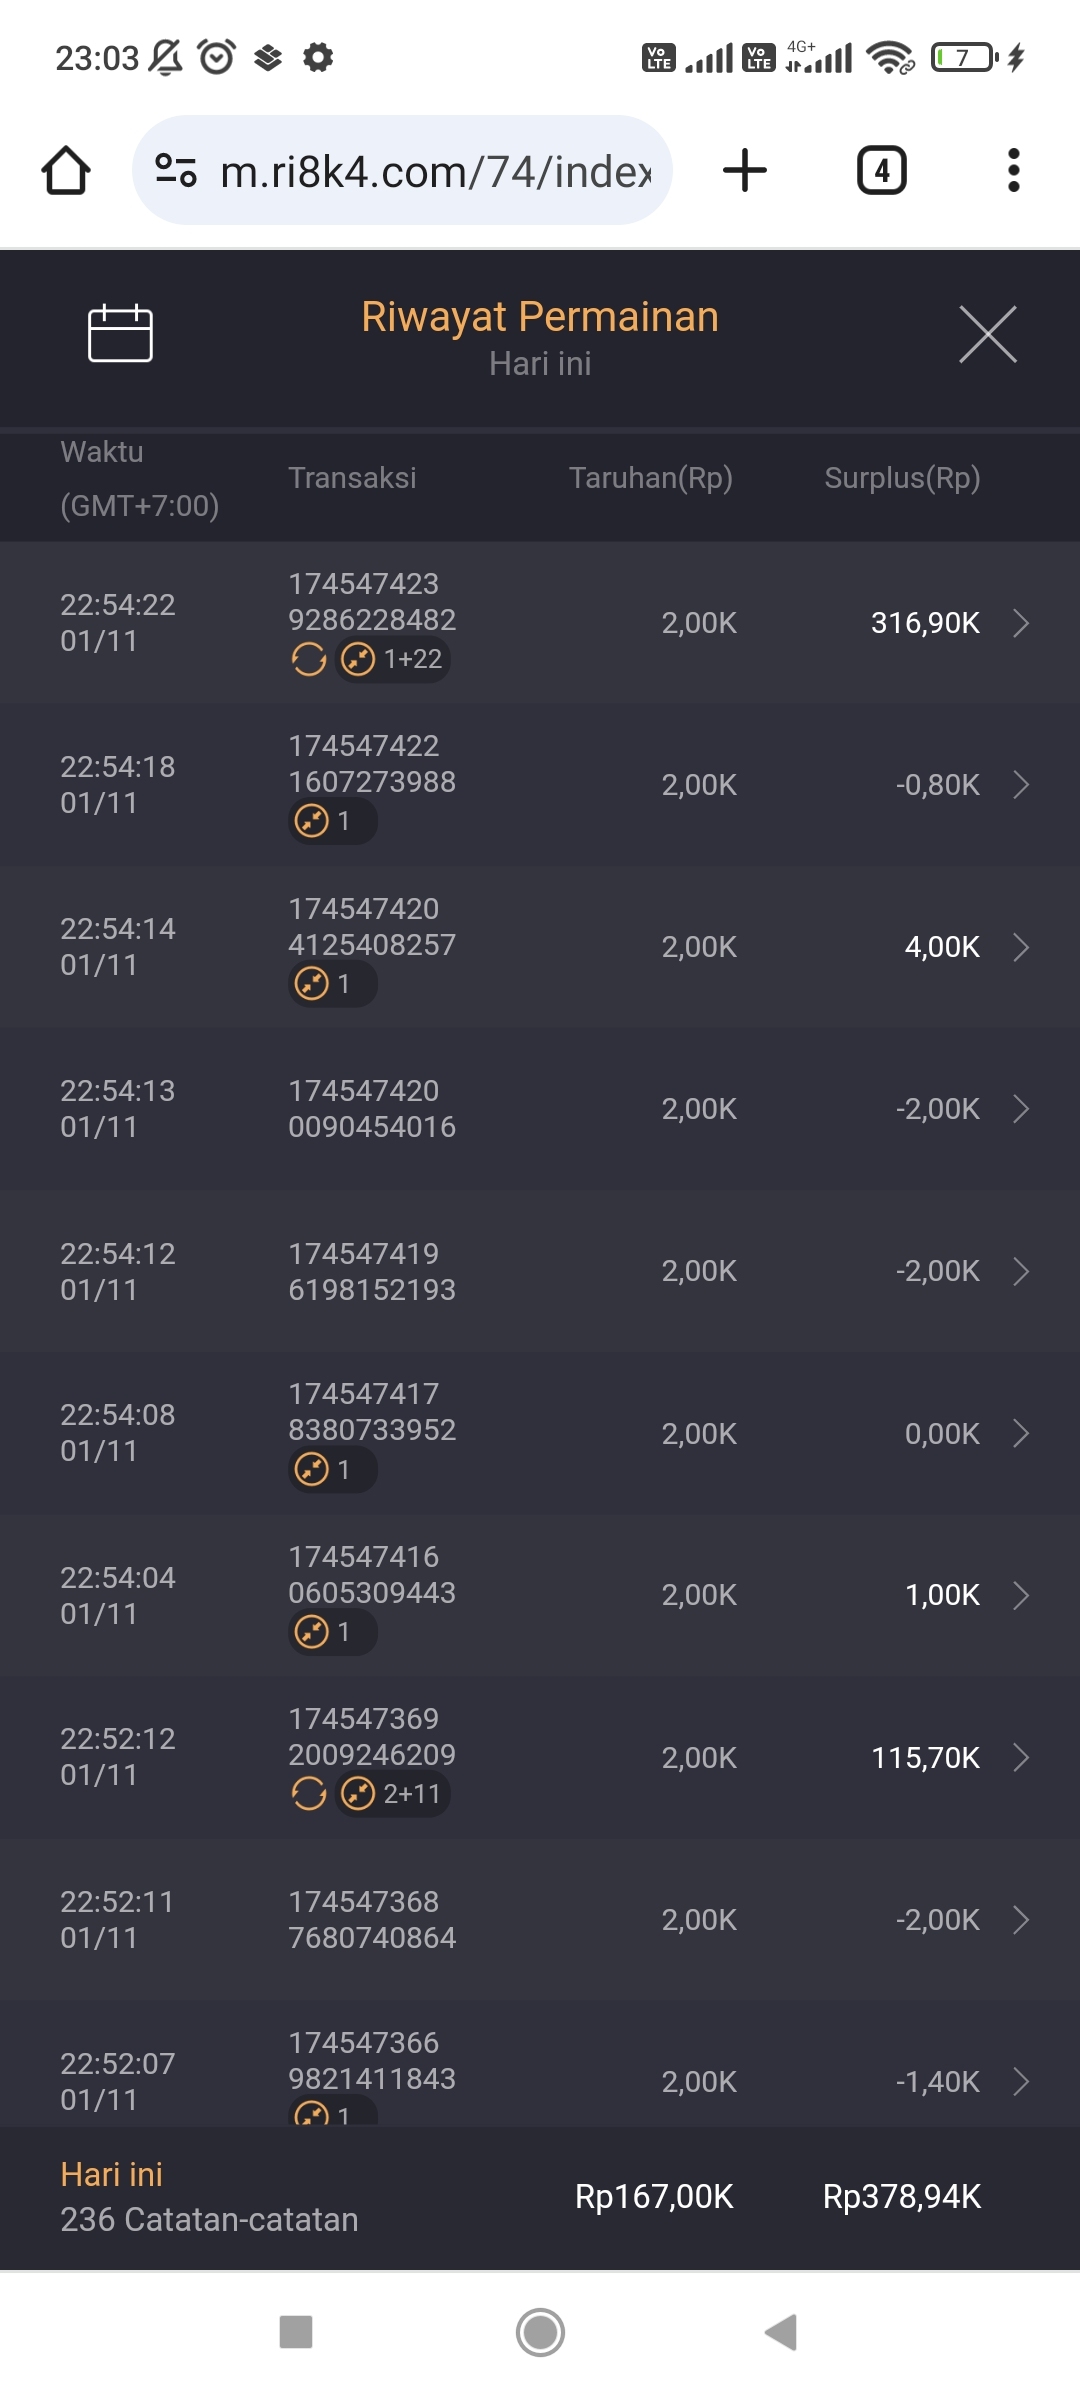This screenshot has height=2400, width=1080.
Task: Tap the site settings icon in address bar
Action: tap(176, 170)
